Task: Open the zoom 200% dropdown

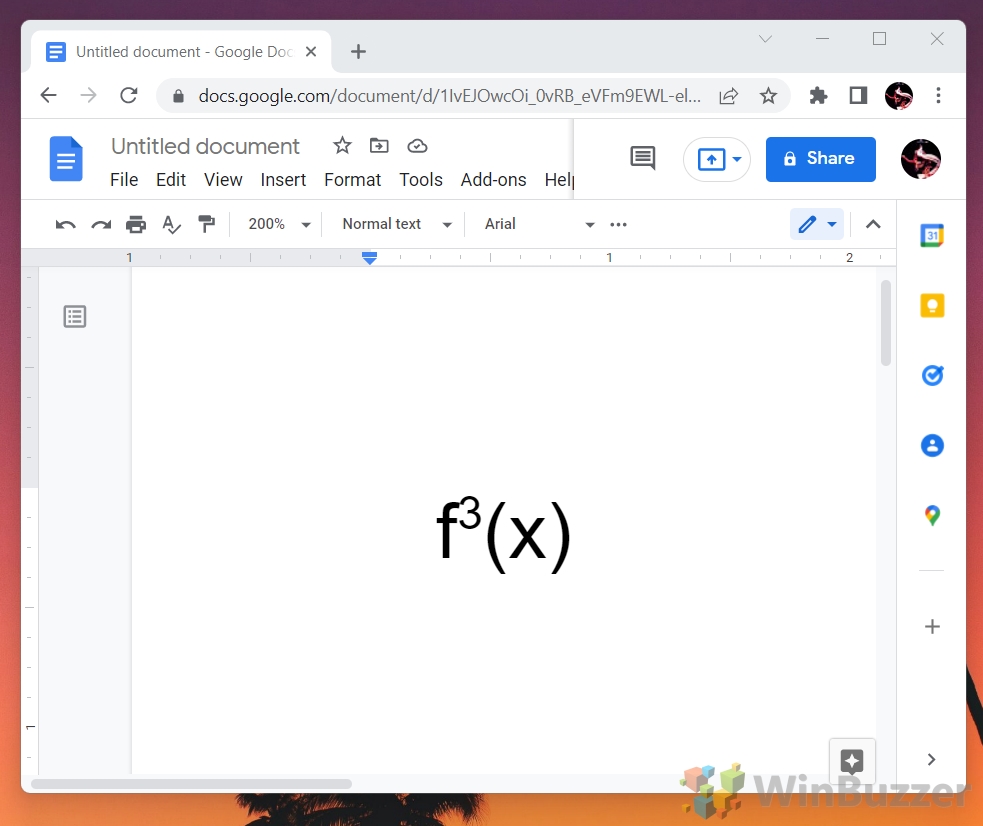Action: tap(279, 224)
